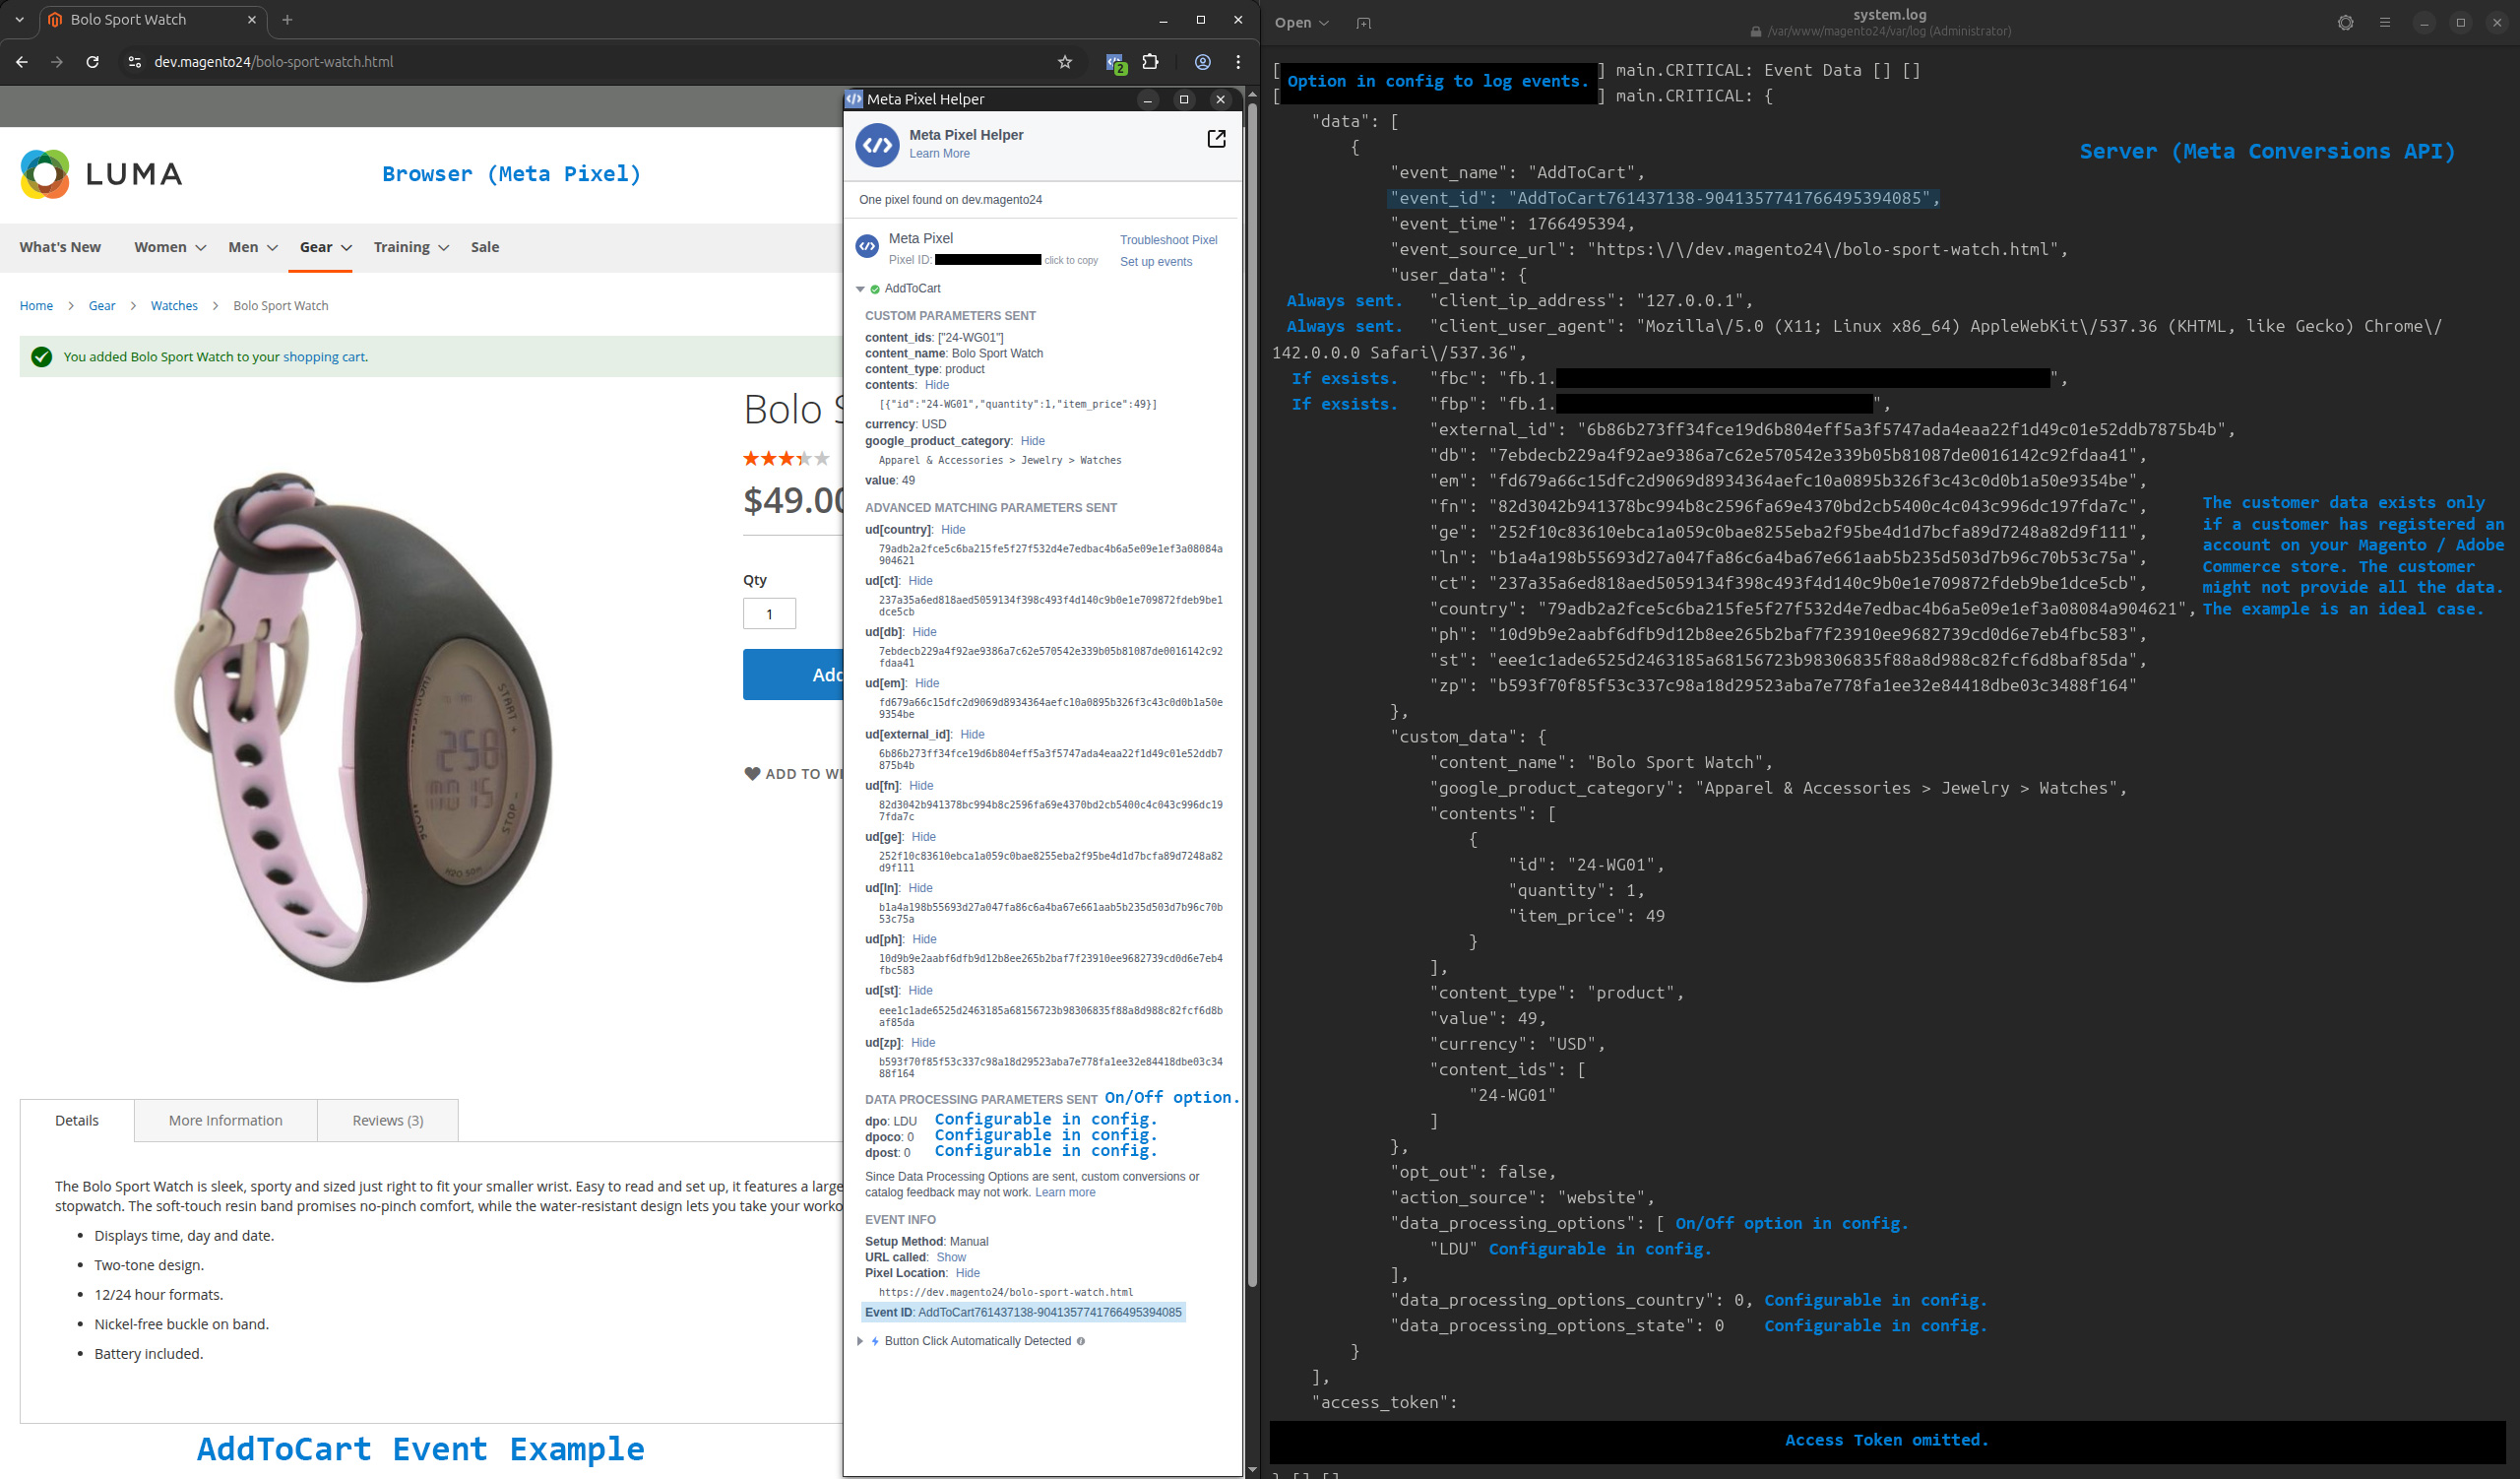The width and height of the screenshot is (2520, 1479).
Task: Click the Meta Pixel Helper external link icon
Action: point(1216,139)
